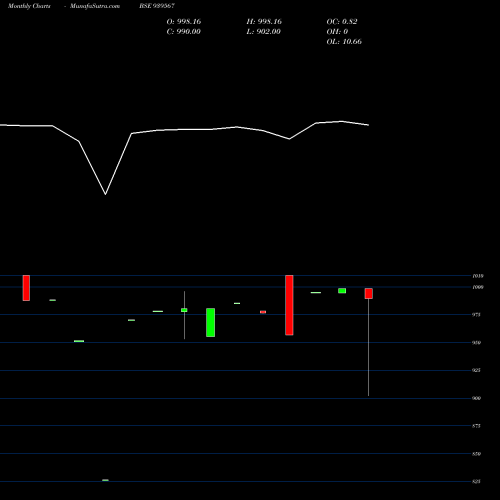Select the tallest red candlestick

289,305
